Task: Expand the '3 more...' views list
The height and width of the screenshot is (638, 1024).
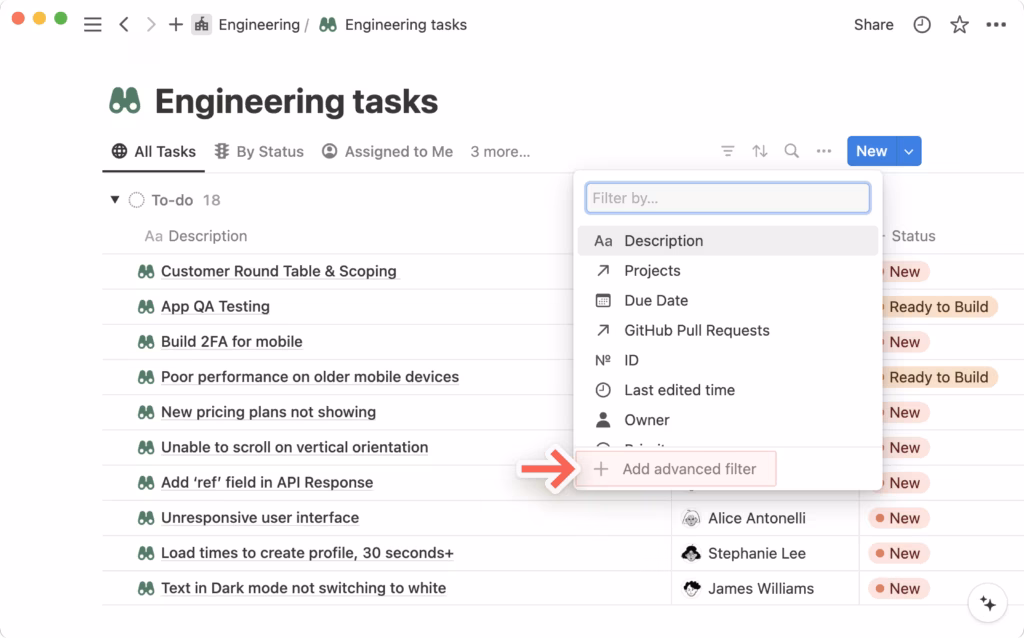Action: (x=500, y=152)
